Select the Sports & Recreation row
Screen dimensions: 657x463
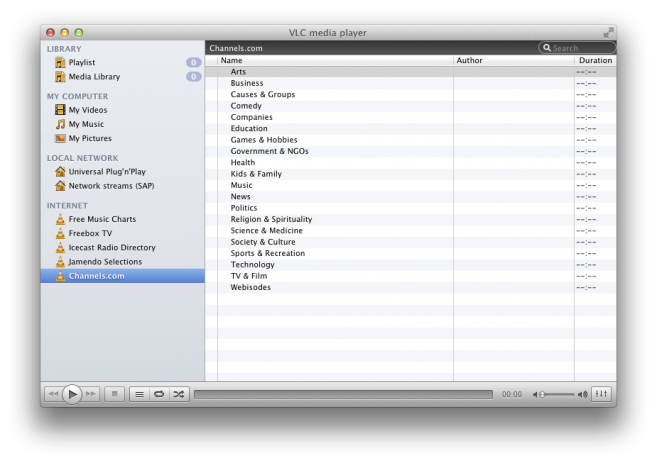coord(411,253)
